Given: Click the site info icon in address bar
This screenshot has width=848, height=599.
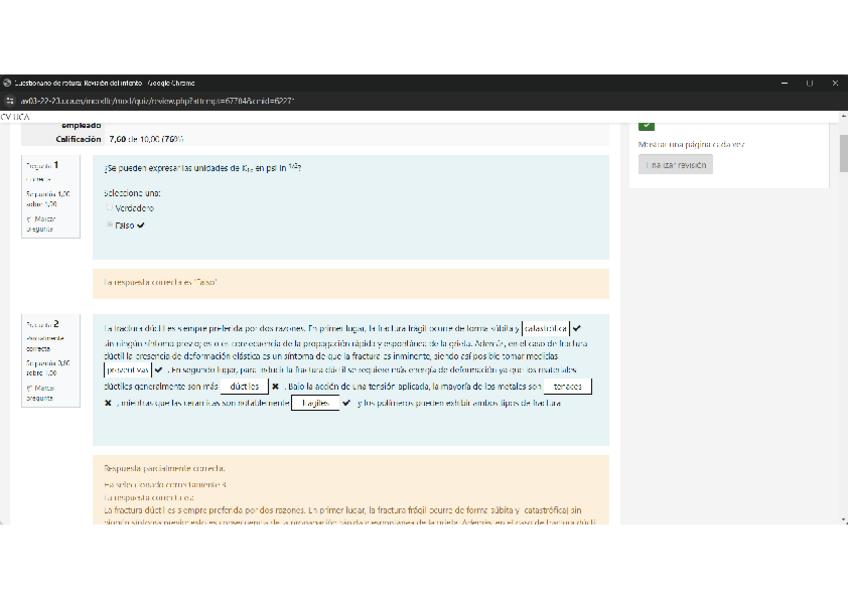Looking at the screenshot, I should pos(10,102).
